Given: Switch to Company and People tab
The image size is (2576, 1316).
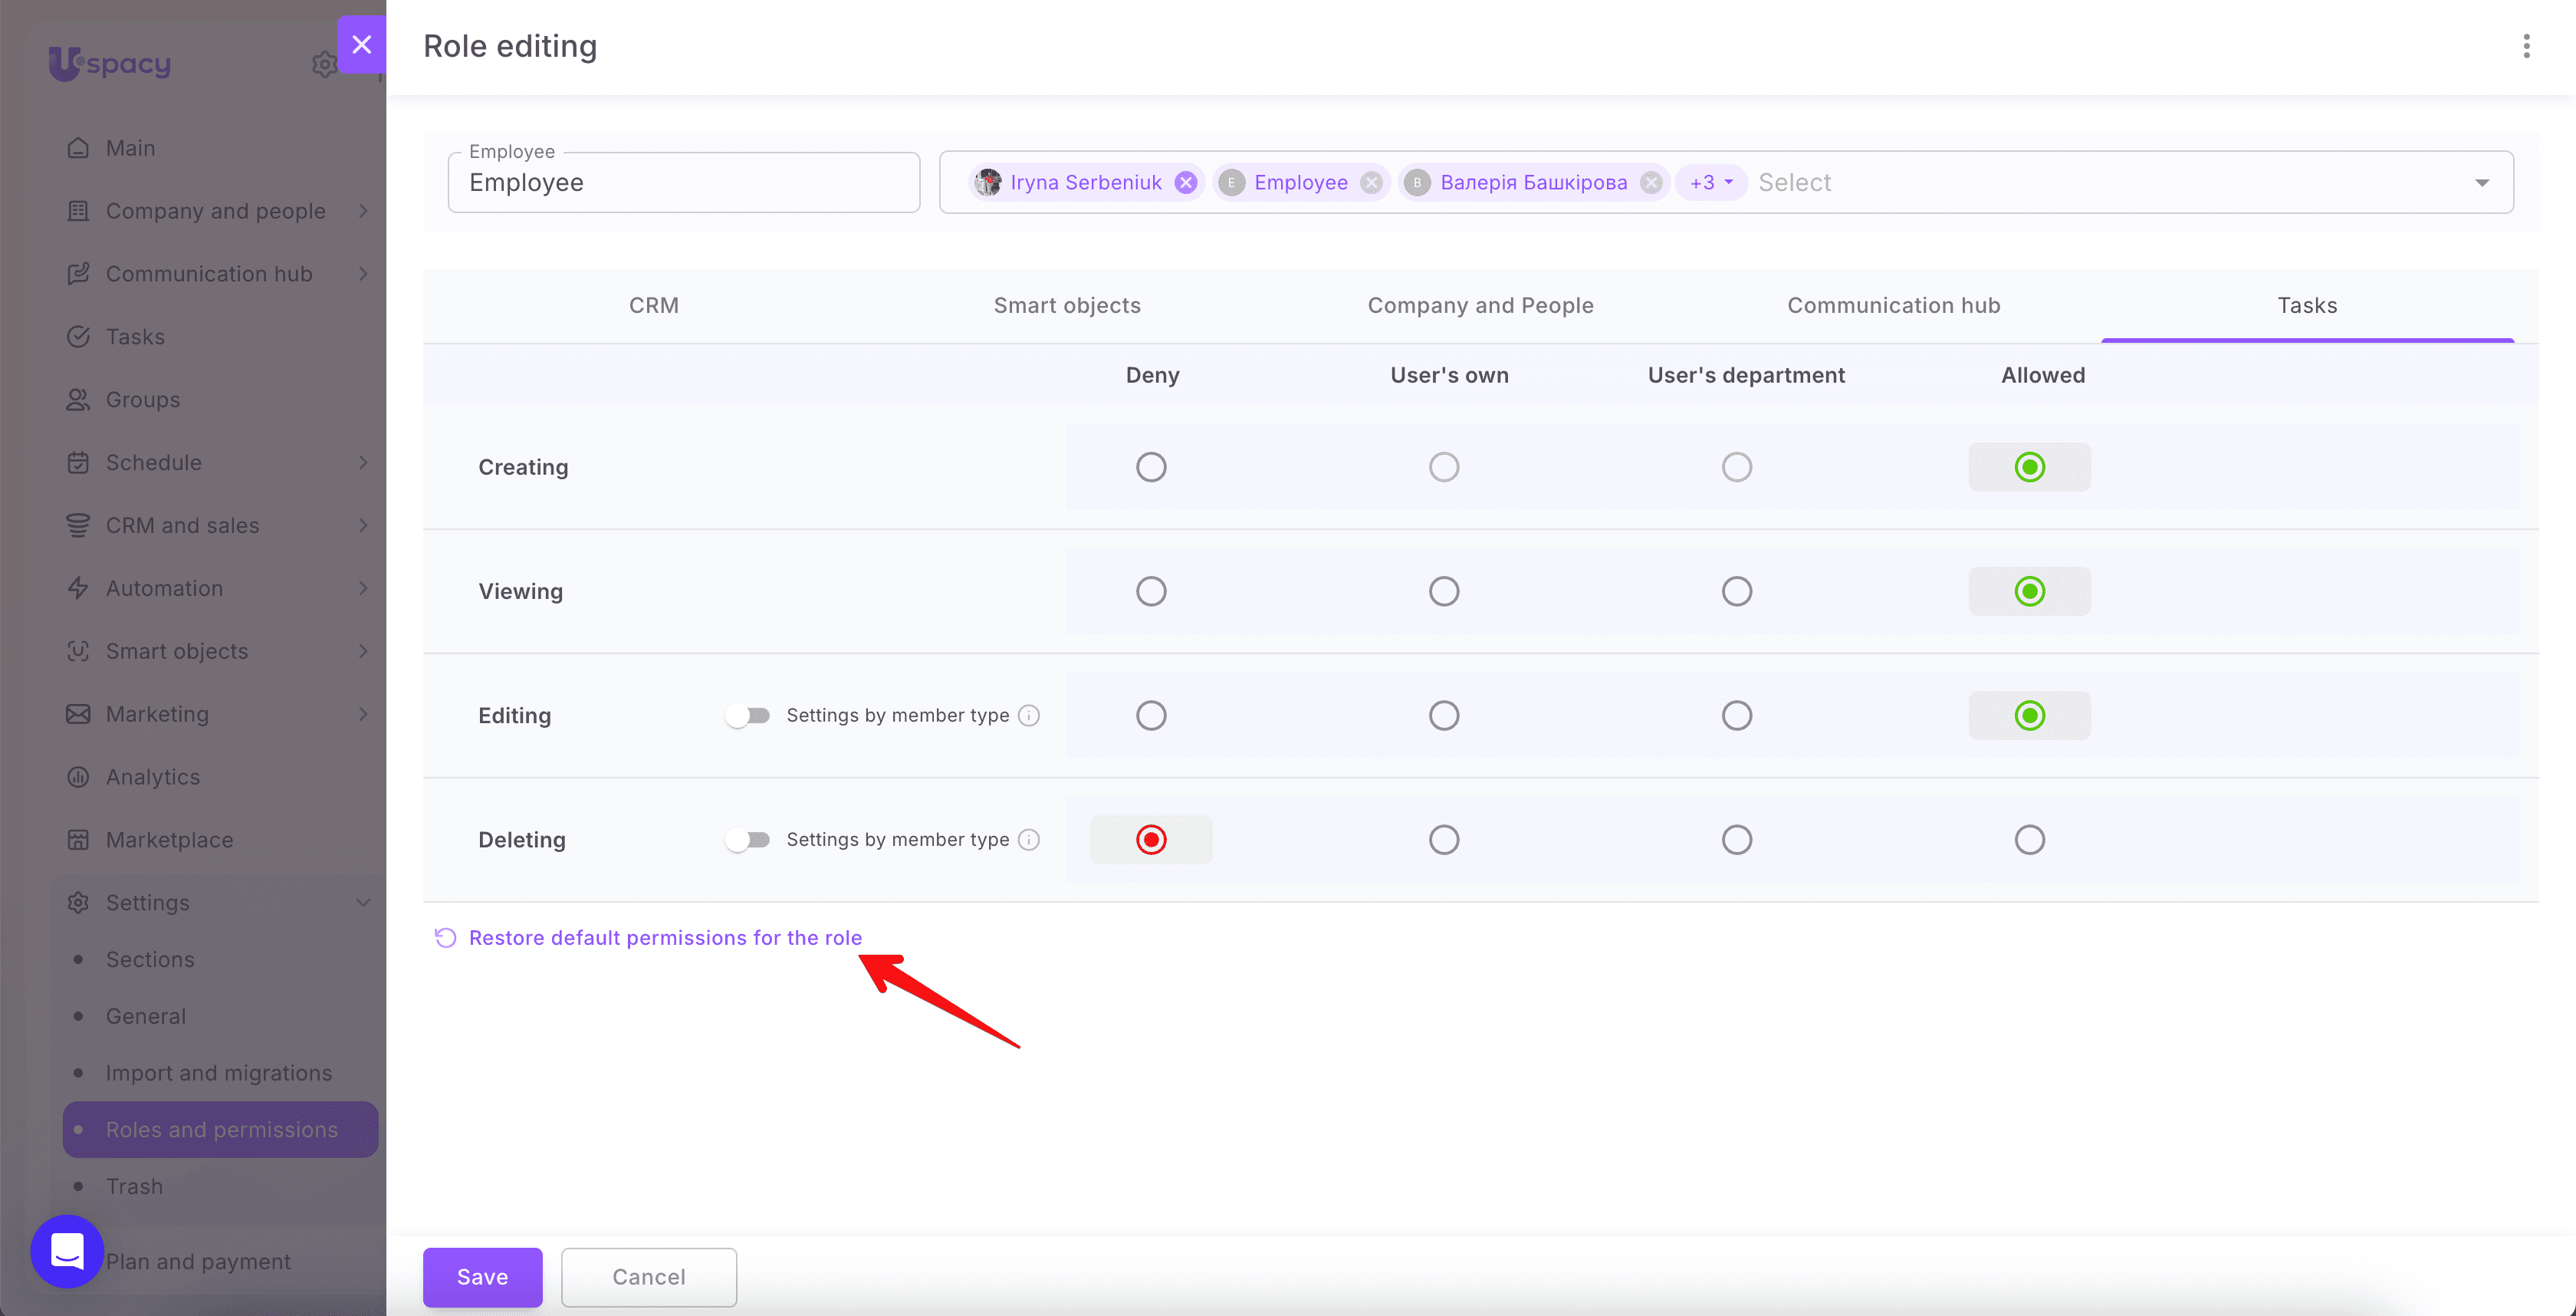Looking at the screenshot, I should 1480,305.
